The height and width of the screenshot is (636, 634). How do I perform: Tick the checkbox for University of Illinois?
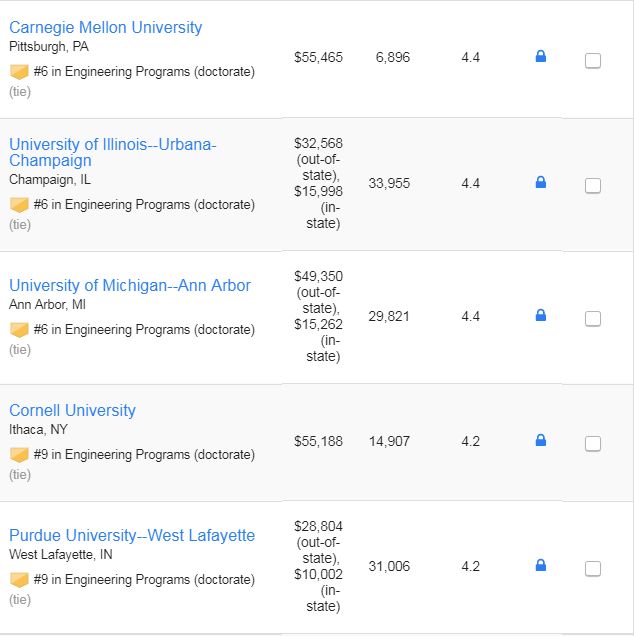pos(593,186)
